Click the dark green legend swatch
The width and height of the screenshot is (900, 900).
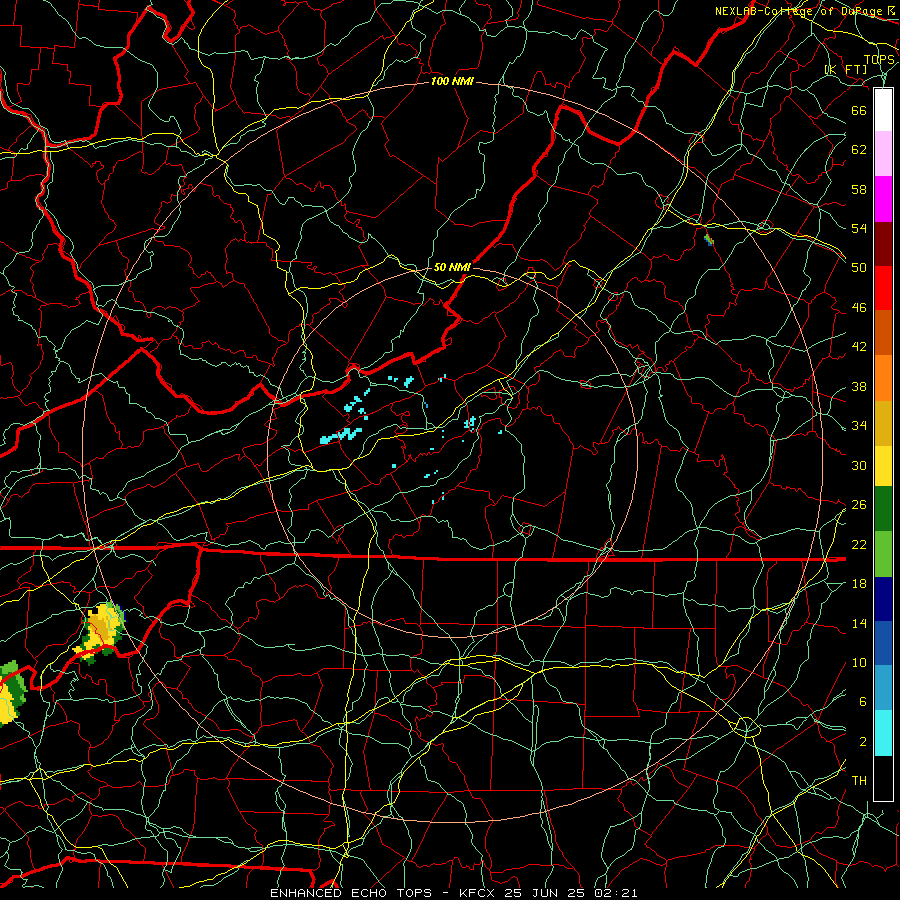(883, 509)
